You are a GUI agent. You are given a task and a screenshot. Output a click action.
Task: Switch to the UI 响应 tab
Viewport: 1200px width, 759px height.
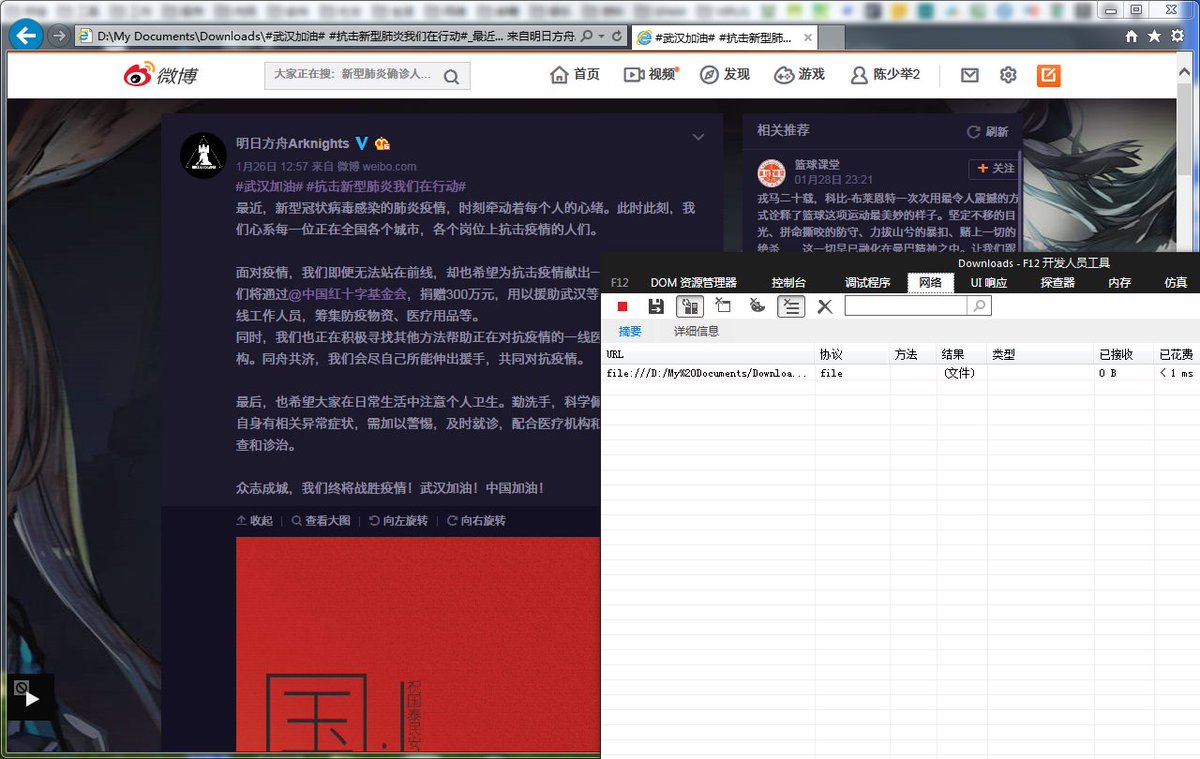[989, 283]
